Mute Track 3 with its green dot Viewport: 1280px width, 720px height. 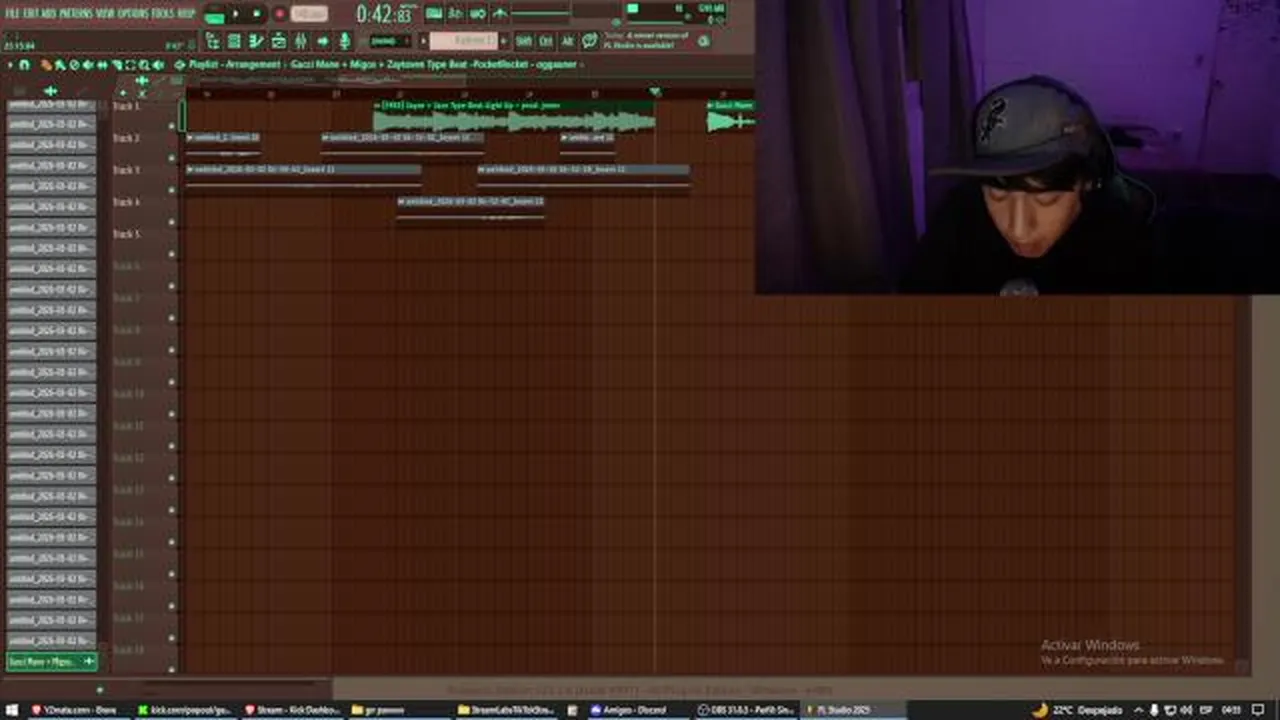pyautogui.click(x=172, y=191)
